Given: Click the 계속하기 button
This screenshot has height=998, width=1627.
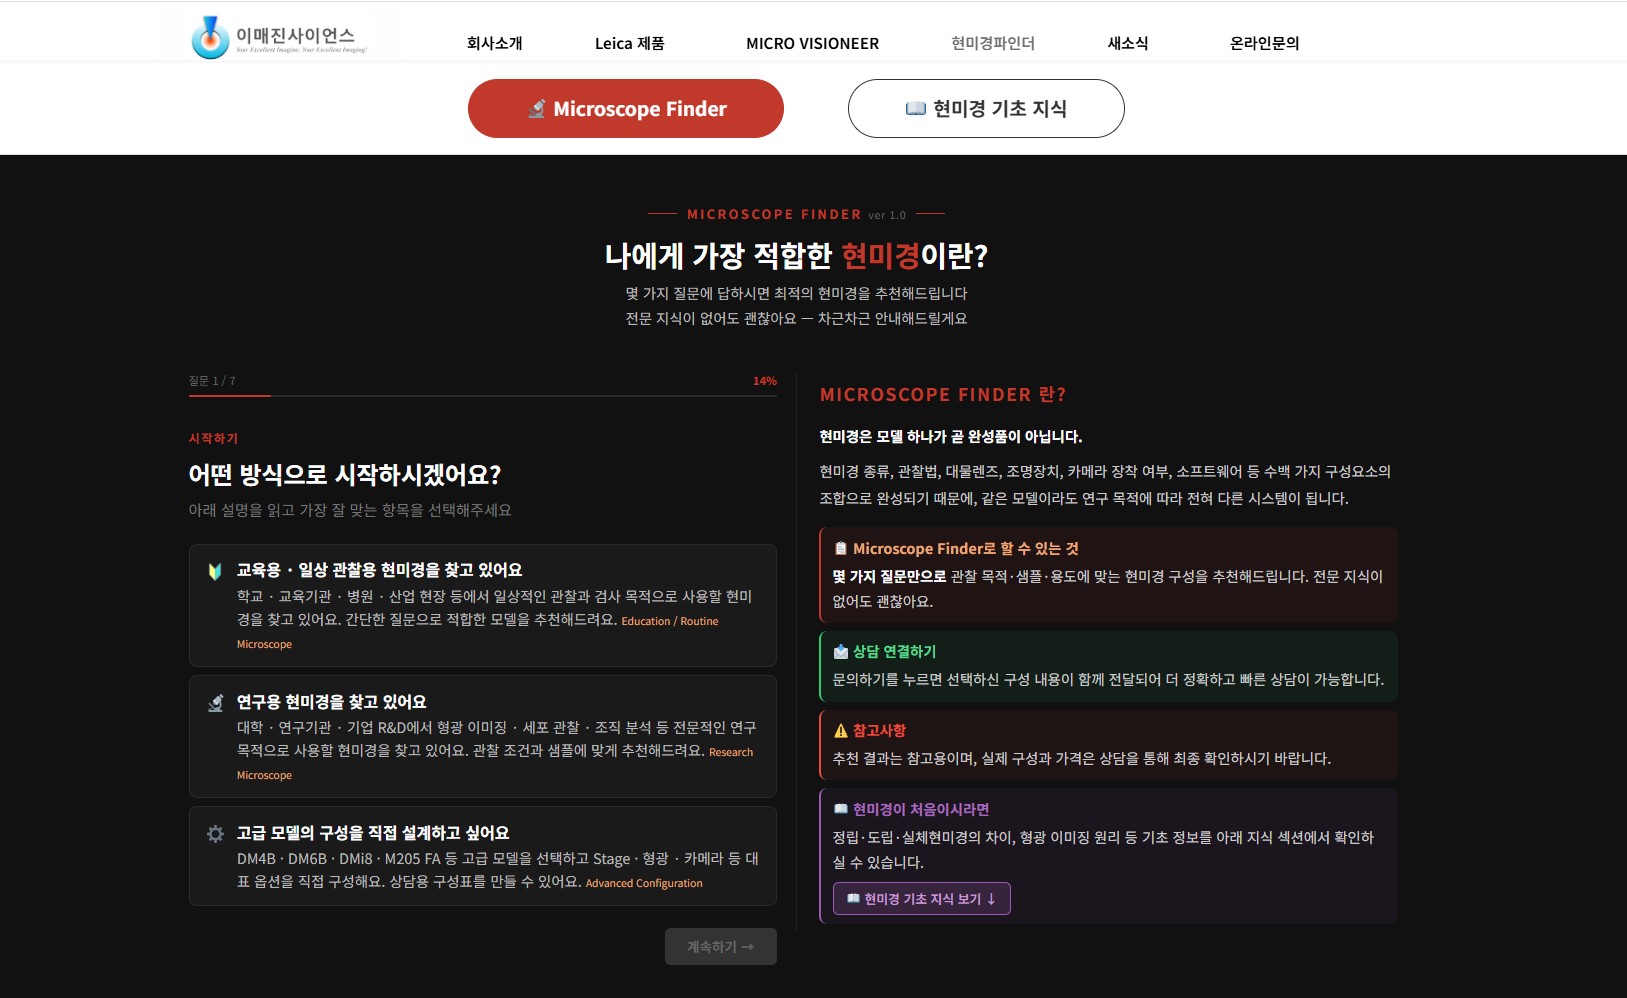Looking at the screenshot, I should pyautogui.click(x=721, y=947).
